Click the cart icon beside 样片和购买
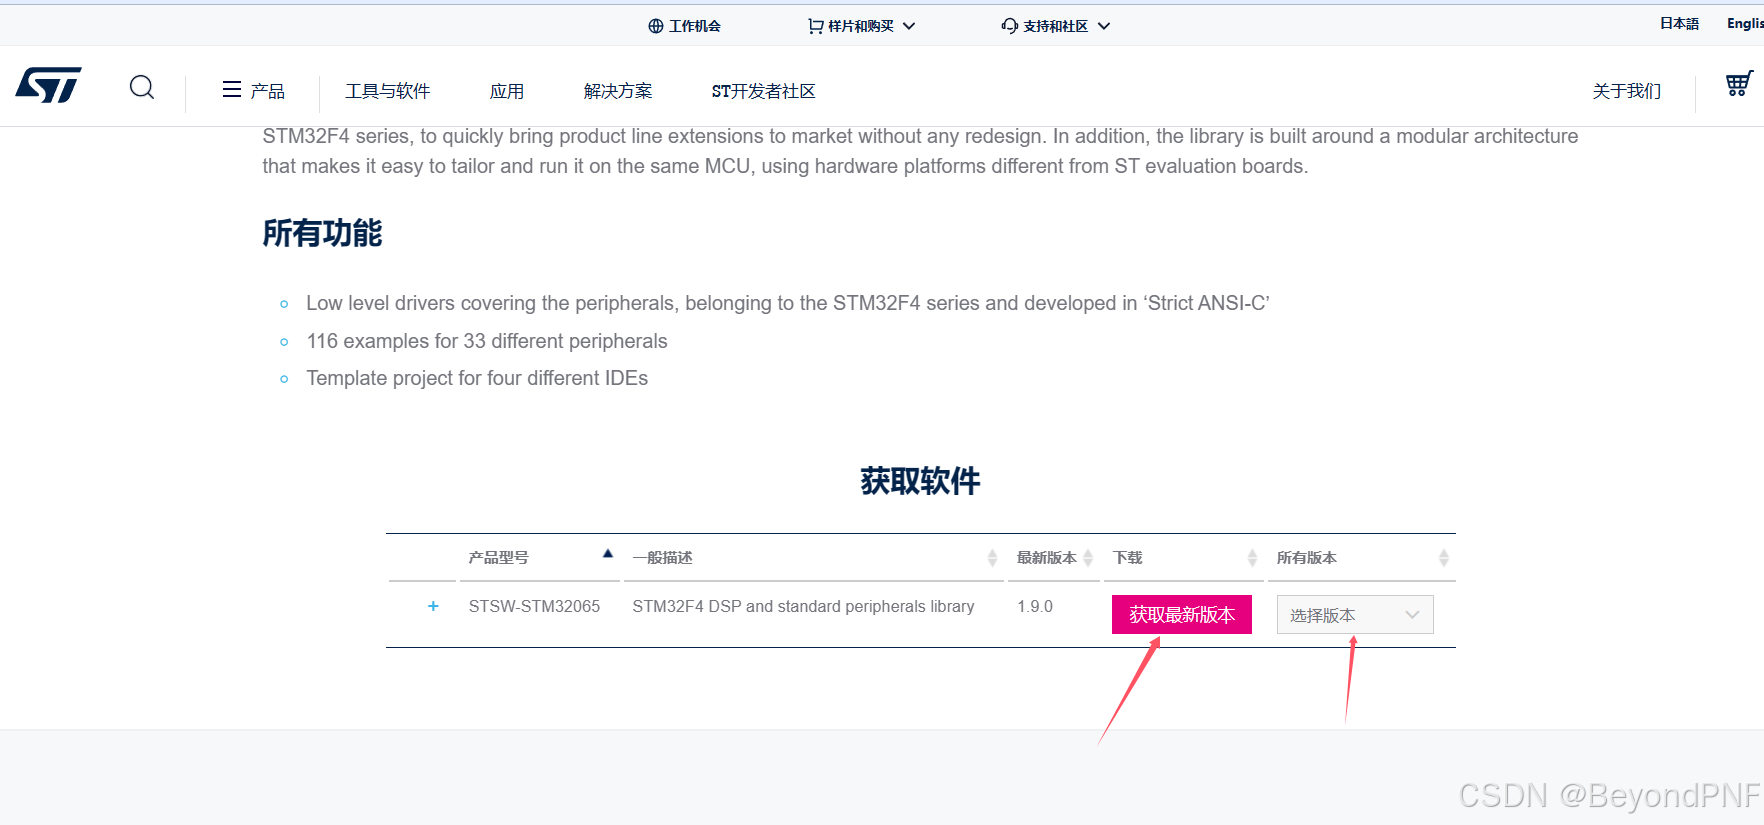Viewport: 1764px width, 825px height. 816,26
